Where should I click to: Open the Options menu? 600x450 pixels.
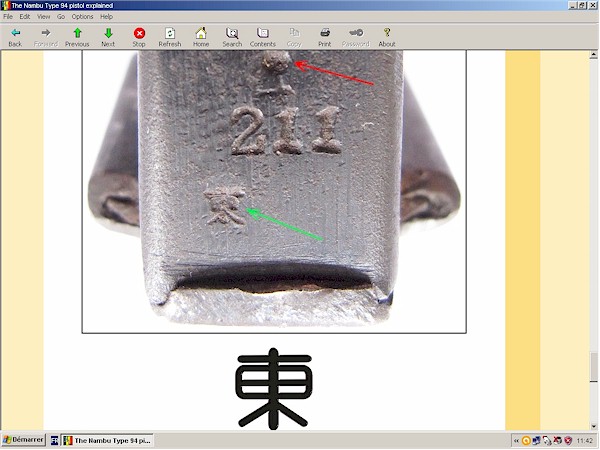[x=83, y=16]
